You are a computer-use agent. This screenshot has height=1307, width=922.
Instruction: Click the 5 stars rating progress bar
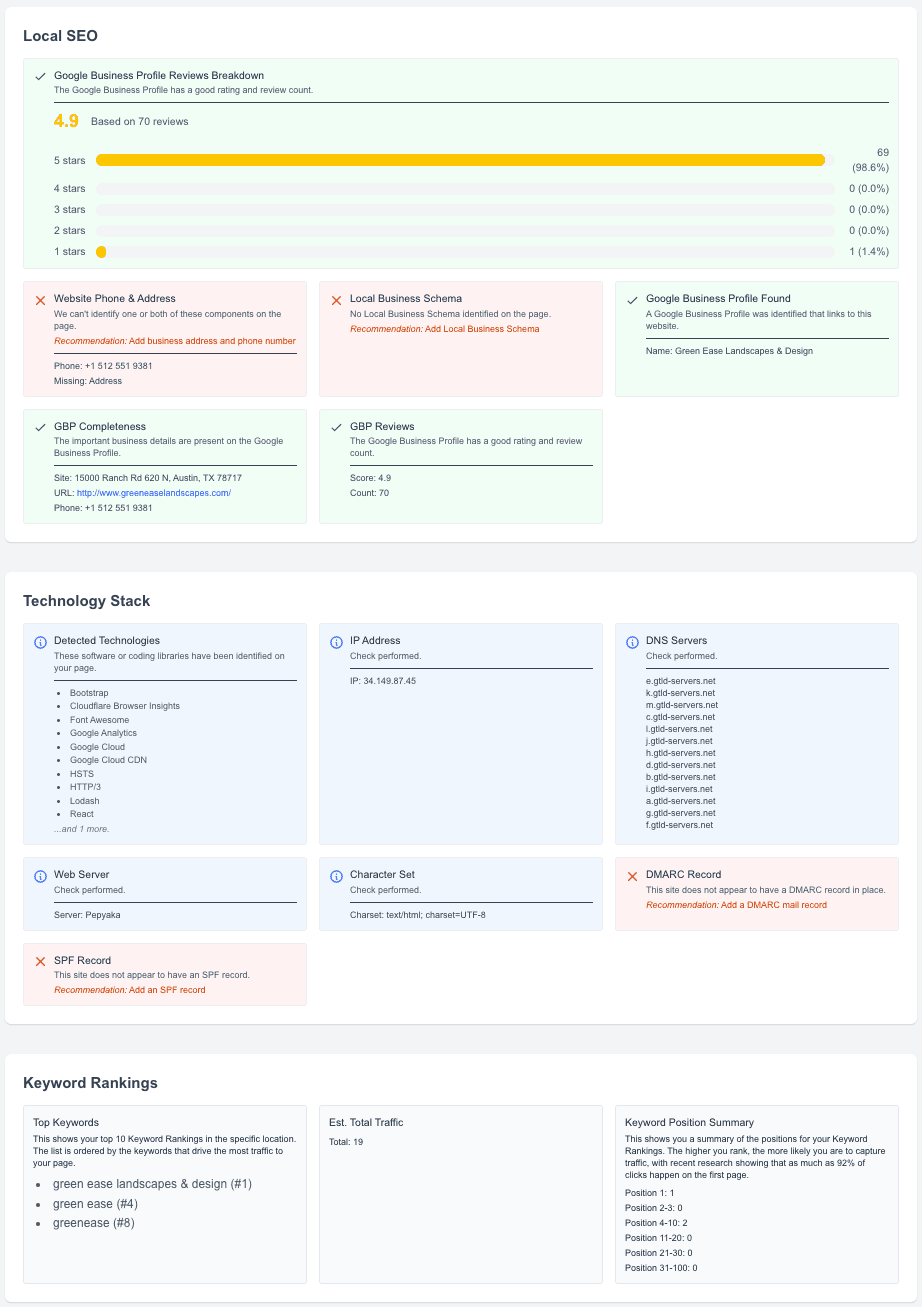click(x=460, y=159)
